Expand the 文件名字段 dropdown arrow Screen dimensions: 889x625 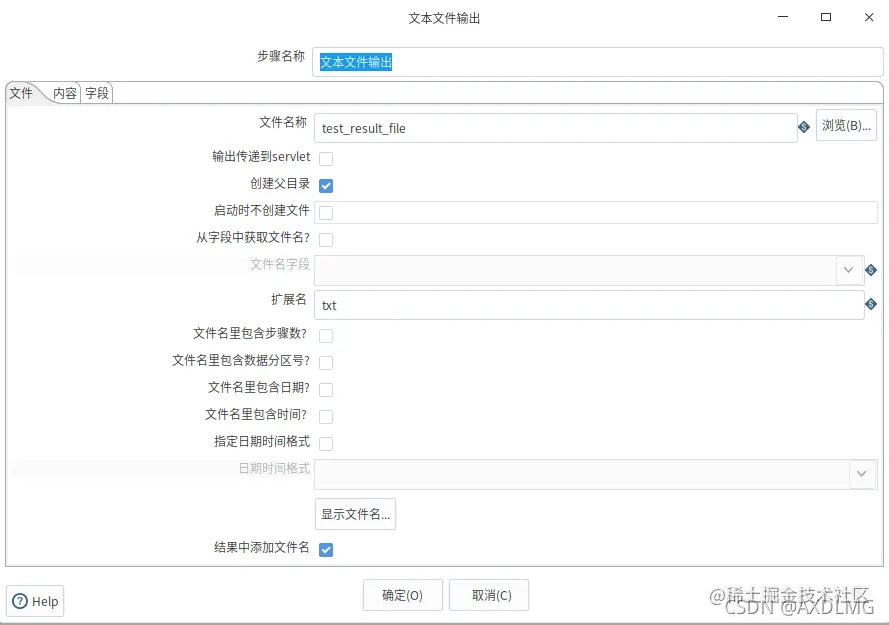pos(849,270)
